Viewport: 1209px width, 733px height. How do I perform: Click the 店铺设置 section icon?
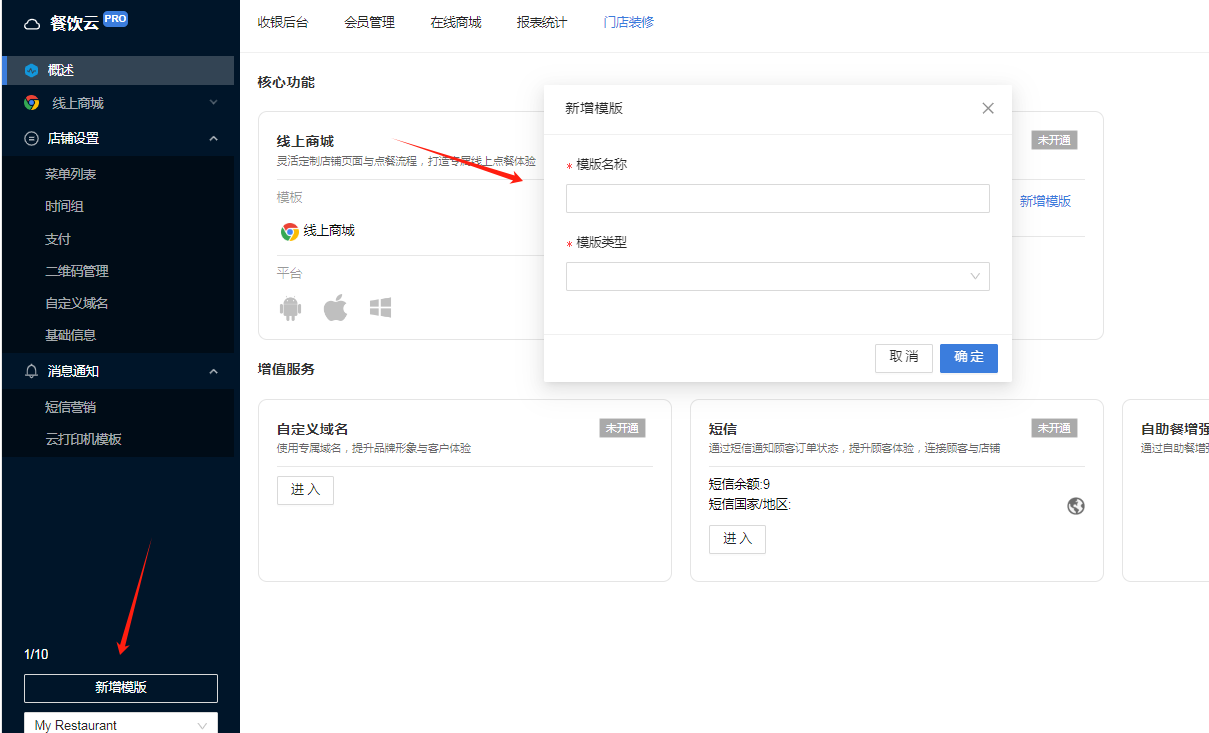click(31, 138)
